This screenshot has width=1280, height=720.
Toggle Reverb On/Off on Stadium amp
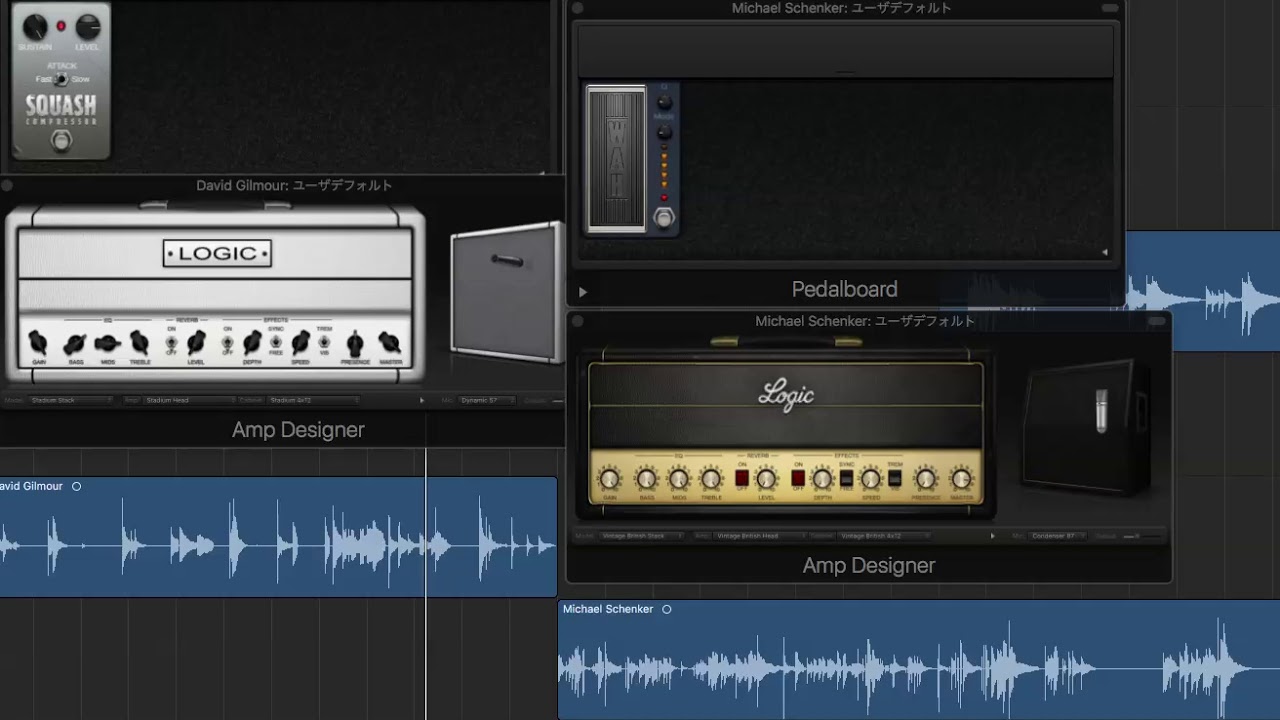point(171,344)
